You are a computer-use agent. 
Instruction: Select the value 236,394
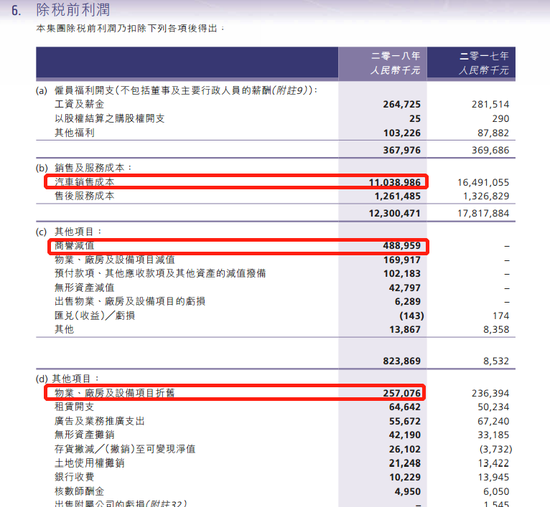(x=490, y=393)
